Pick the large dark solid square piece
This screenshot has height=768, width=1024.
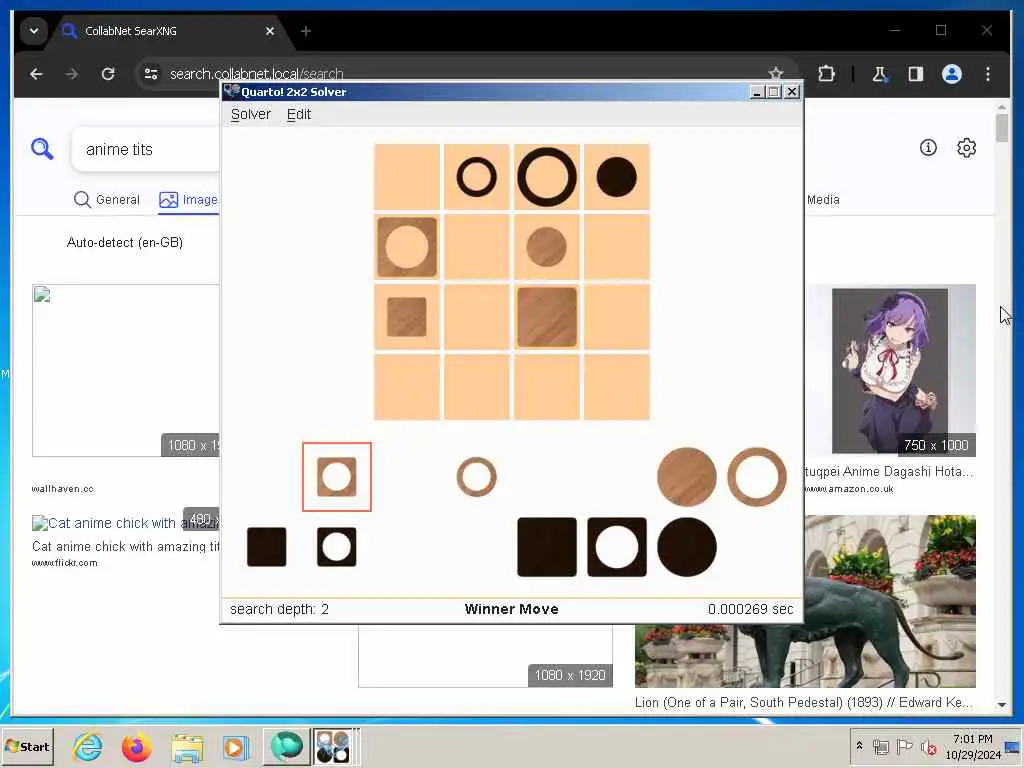[547, 547]
